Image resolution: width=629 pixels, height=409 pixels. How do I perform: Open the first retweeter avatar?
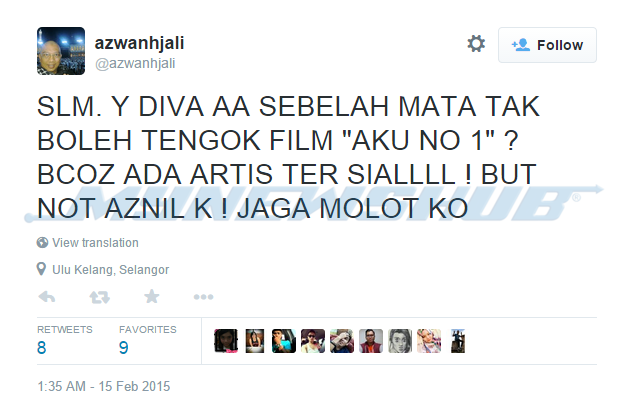226,341
